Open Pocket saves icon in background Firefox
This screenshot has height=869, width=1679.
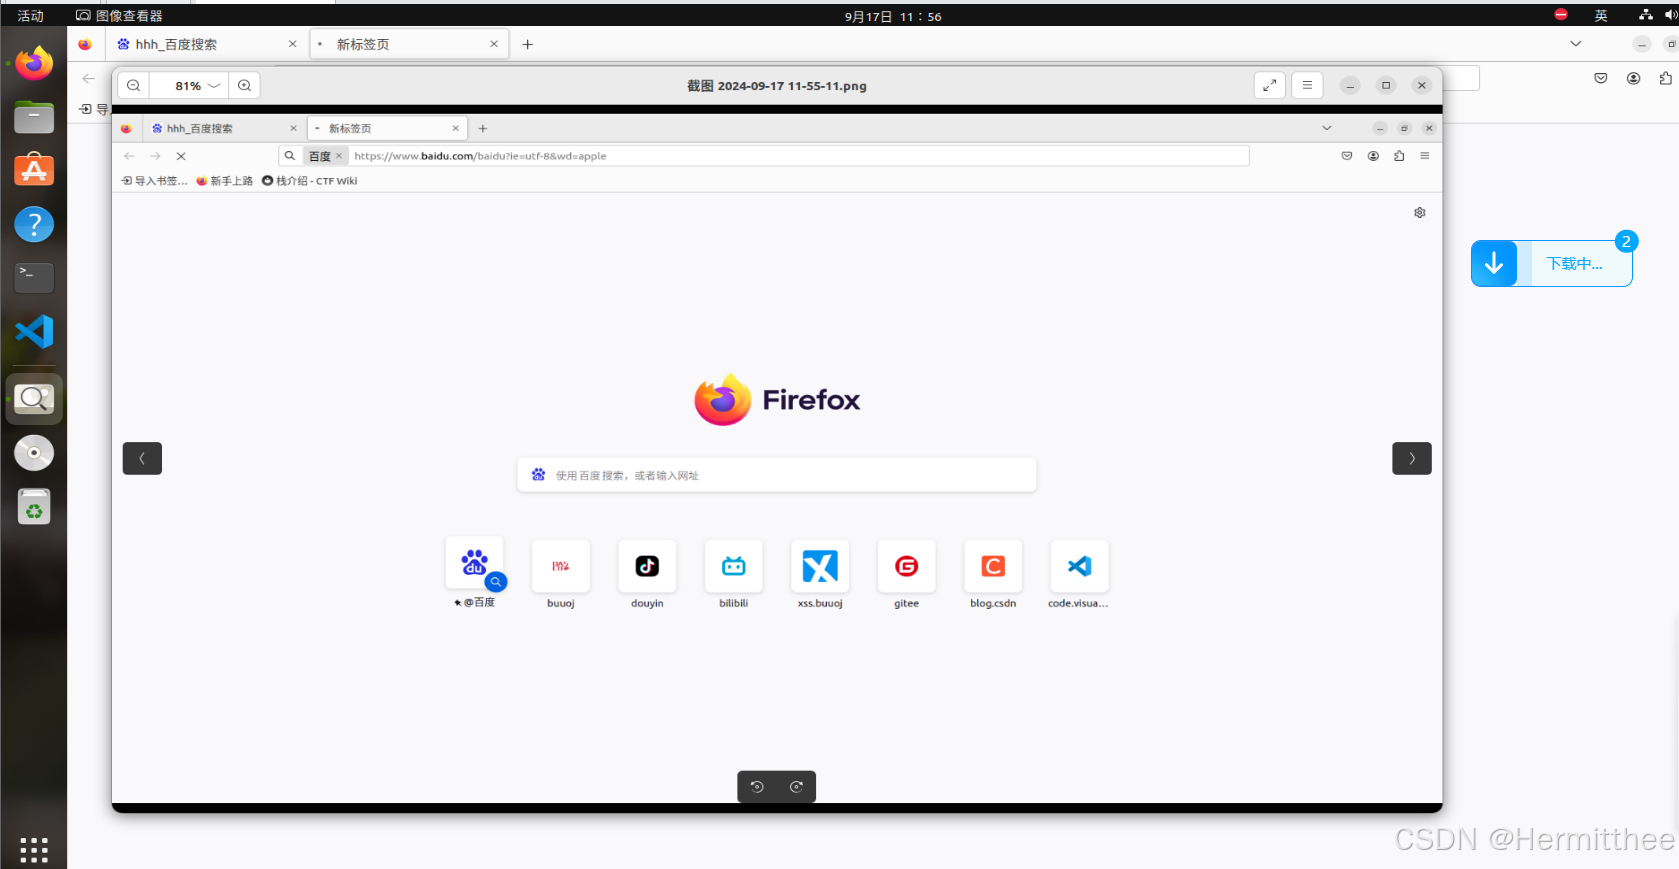tap(1601, 78)
